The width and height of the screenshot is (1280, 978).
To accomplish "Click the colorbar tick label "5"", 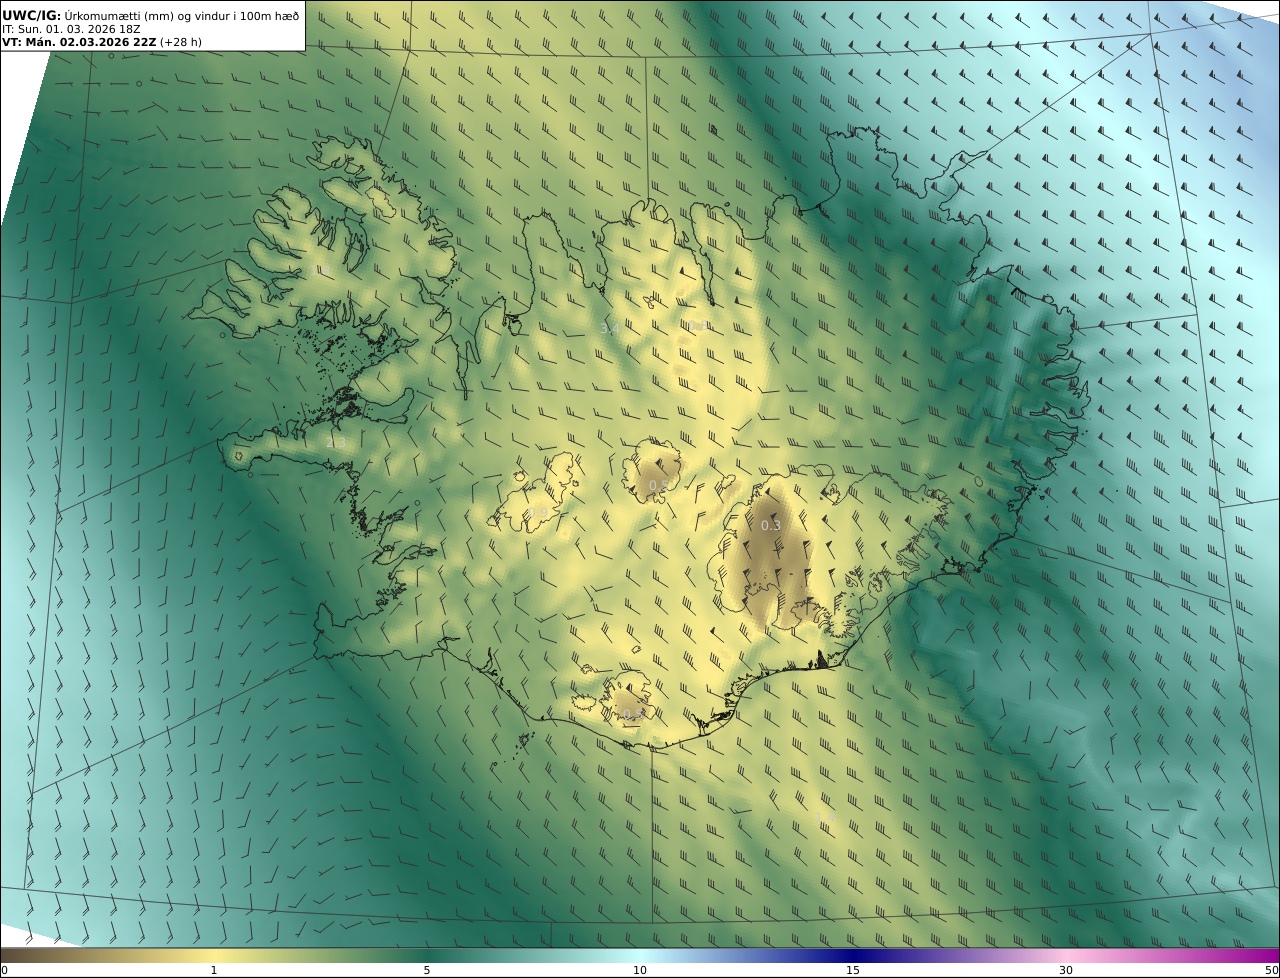I will [x=427, y=970].
